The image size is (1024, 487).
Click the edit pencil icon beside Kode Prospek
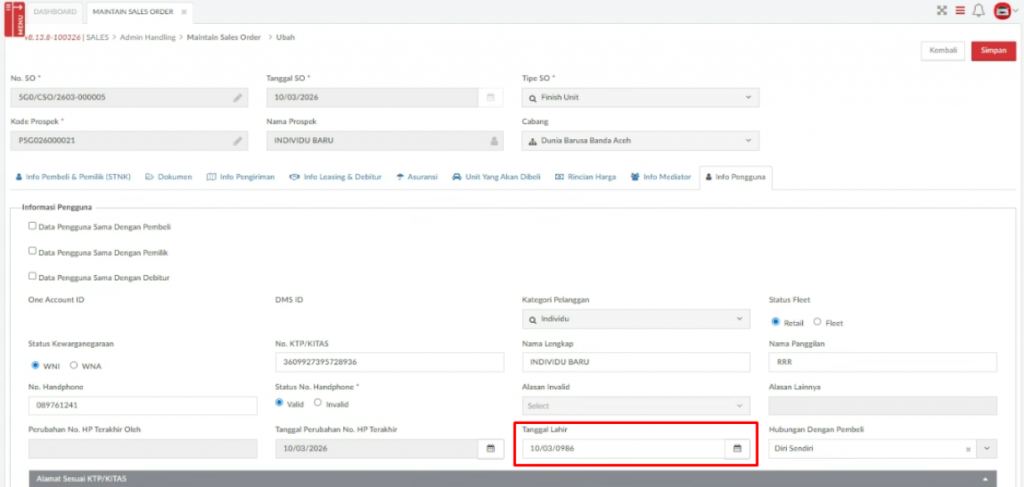[x=238, y=141]
